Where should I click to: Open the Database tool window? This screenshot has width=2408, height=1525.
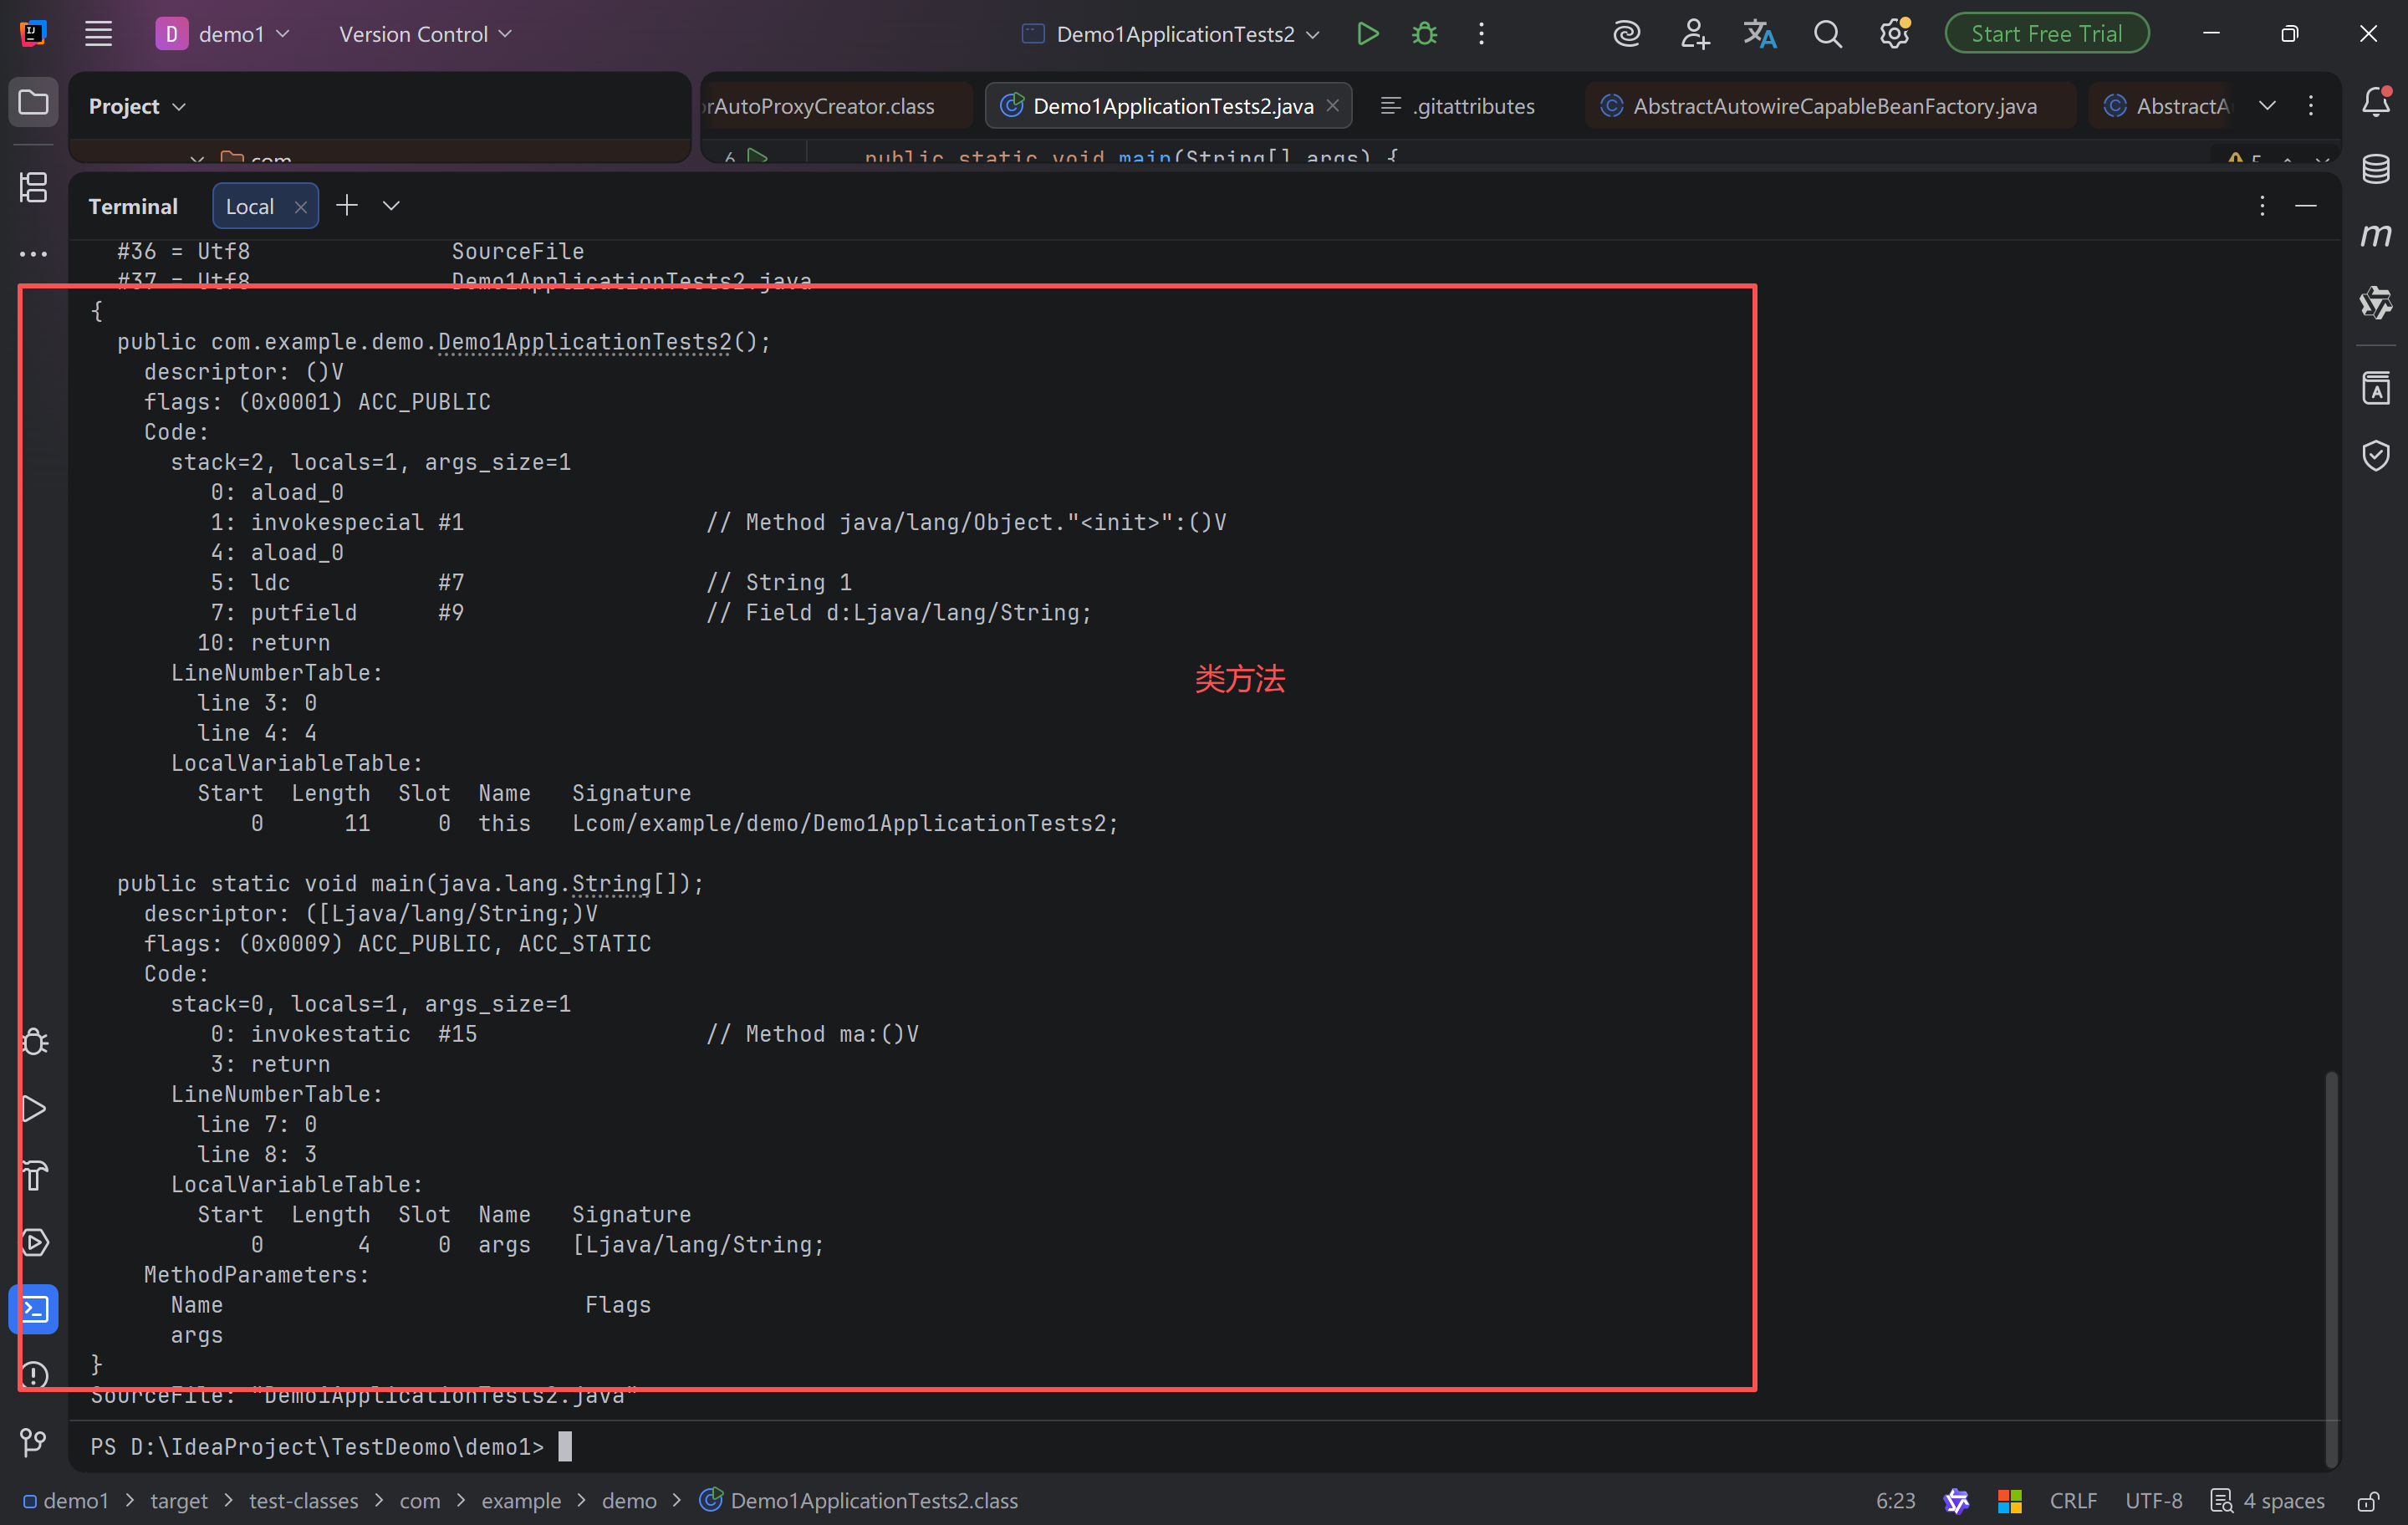pyautogui.click(x=2376, y=169)
